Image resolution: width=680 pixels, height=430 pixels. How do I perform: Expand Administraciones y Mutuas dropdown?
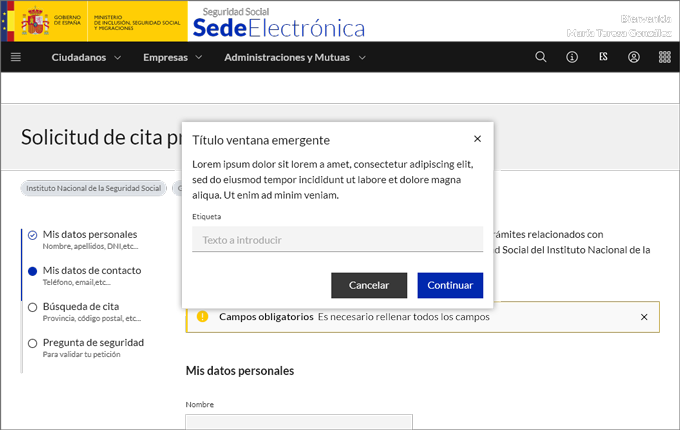coord(293,57)
